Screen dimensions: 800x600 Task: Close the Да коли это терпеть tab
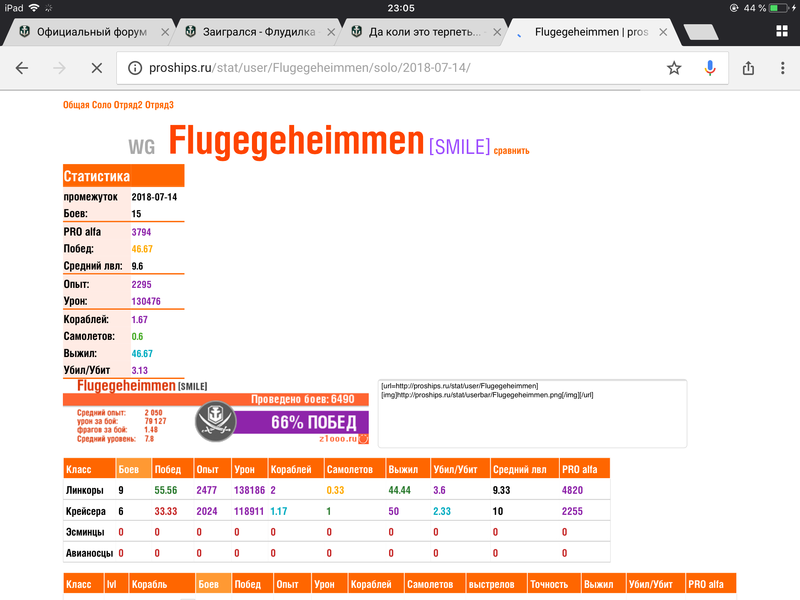(497, 32)
